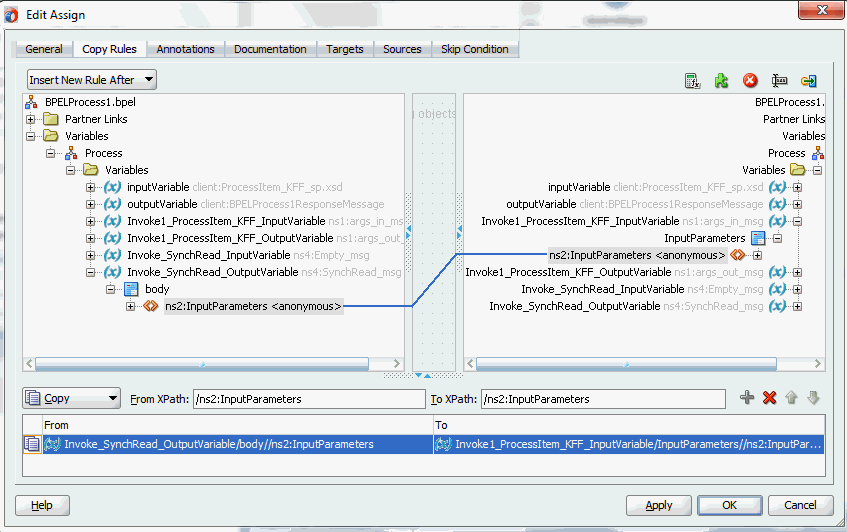Click the move rule down arrow
847x532 pixels.
813,398
